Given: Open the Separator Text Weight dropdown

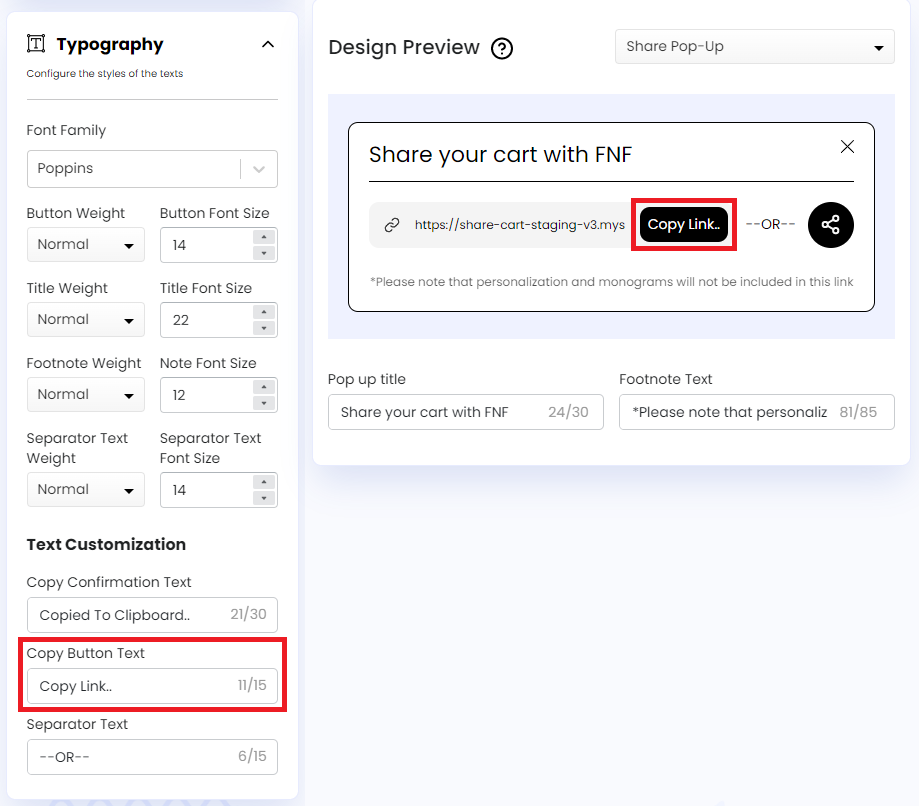Looking at the screenshot, I should pyautogui.click(x=85, y=489).
